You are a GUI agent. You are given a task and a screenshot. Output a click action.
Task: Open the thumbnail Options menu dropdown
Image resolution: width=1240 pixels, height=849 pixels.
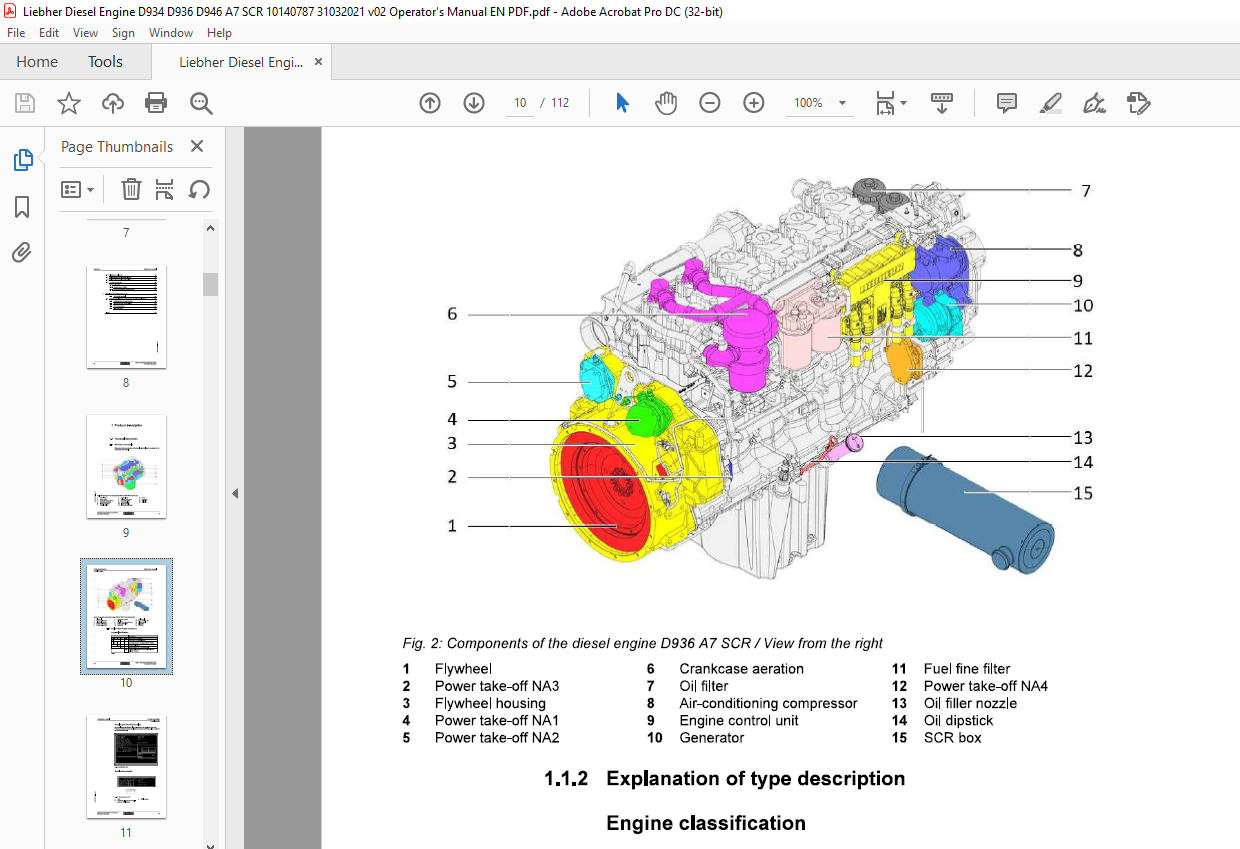coord(78,189)
